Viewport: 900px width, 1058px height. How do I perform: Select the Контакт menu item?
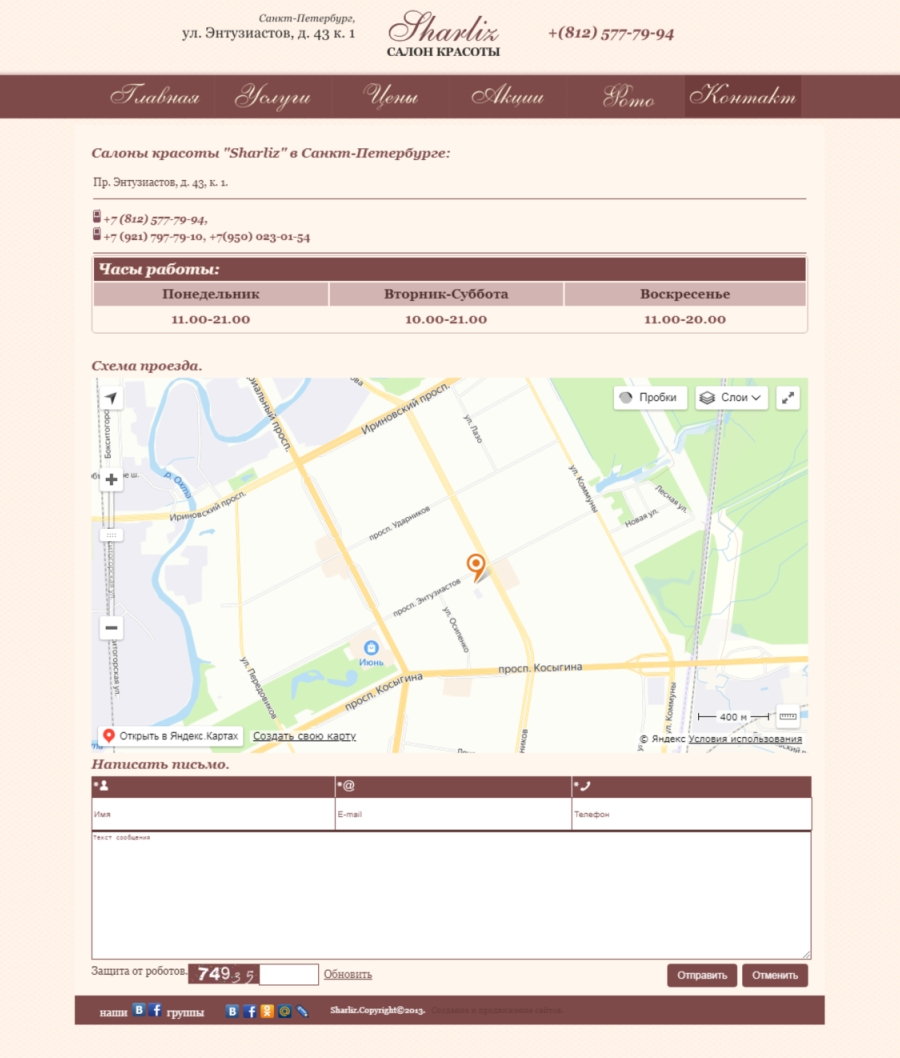743,96
